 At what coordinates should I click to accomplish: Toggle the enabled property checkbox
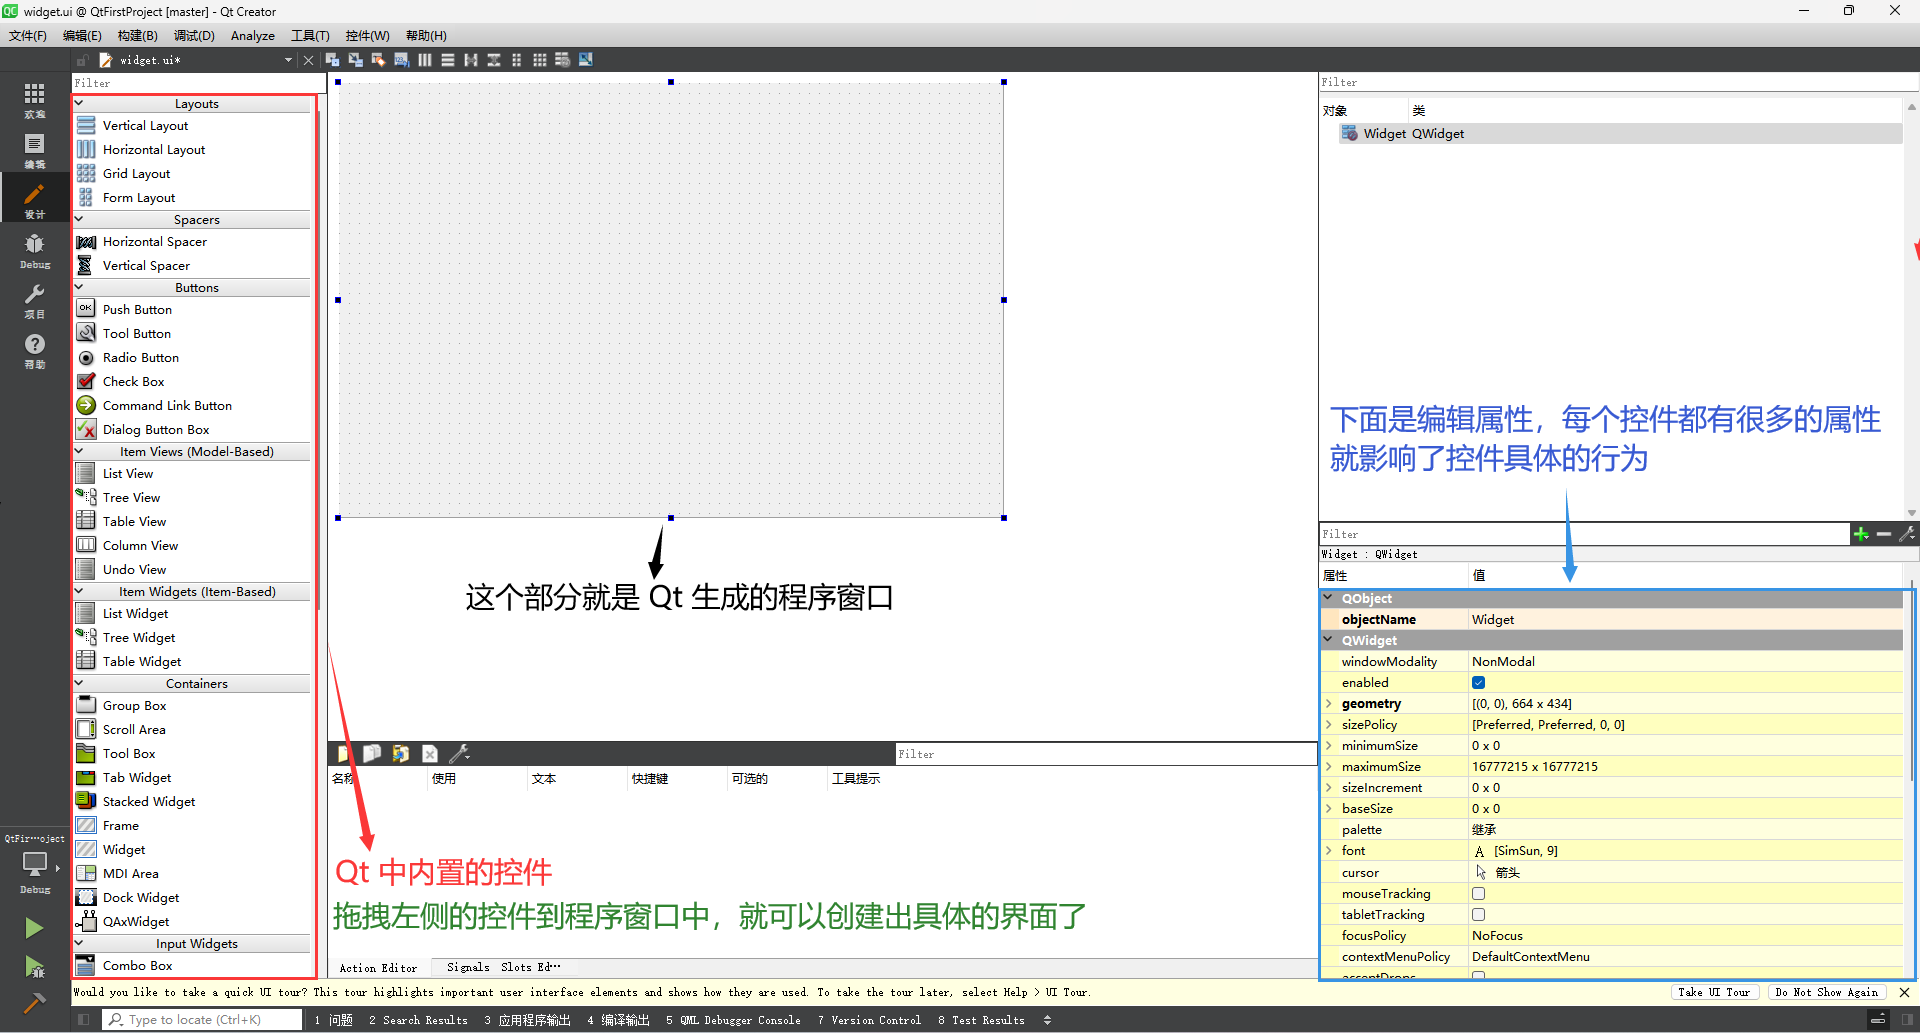point(1478,683)
